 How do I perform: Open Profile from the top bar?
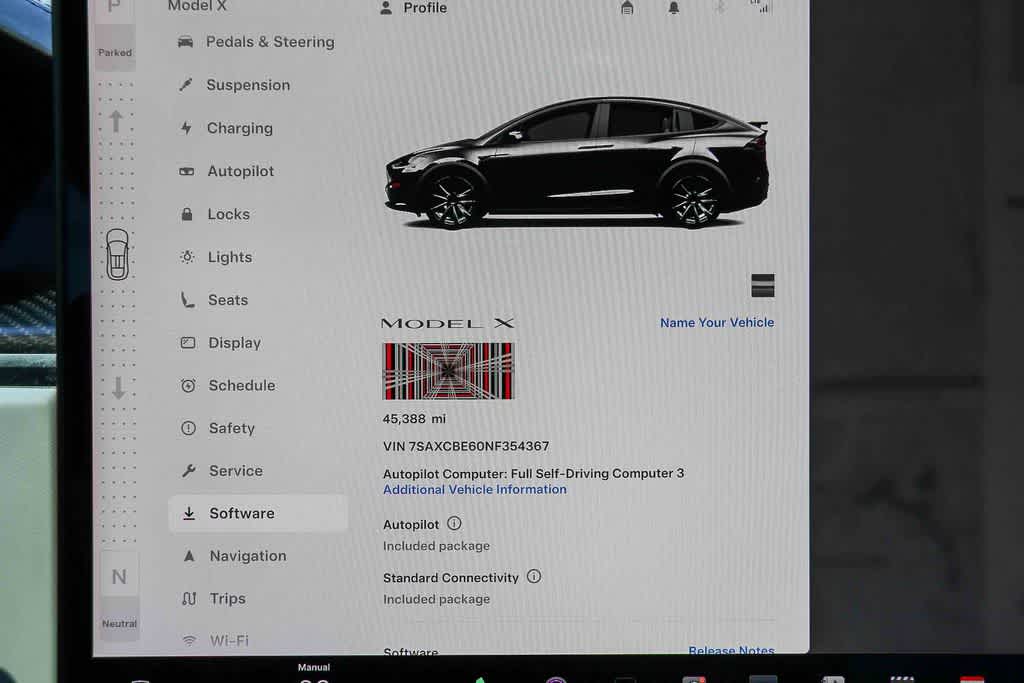coord(415,8)
